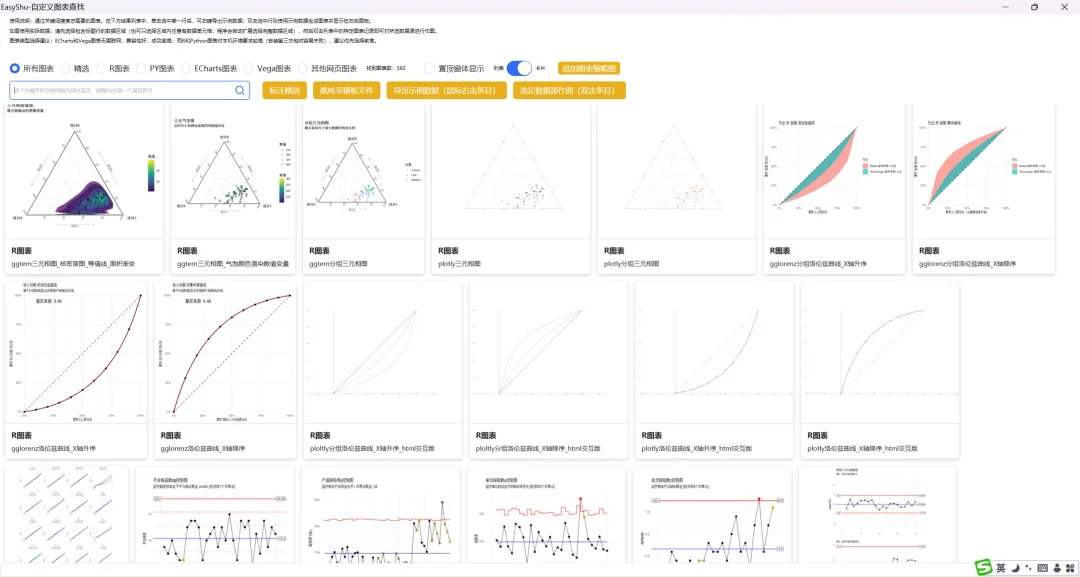Select gglorenz分组洛伦兹曲线_X轴降序 chart thumbnail

click(984, 171)
